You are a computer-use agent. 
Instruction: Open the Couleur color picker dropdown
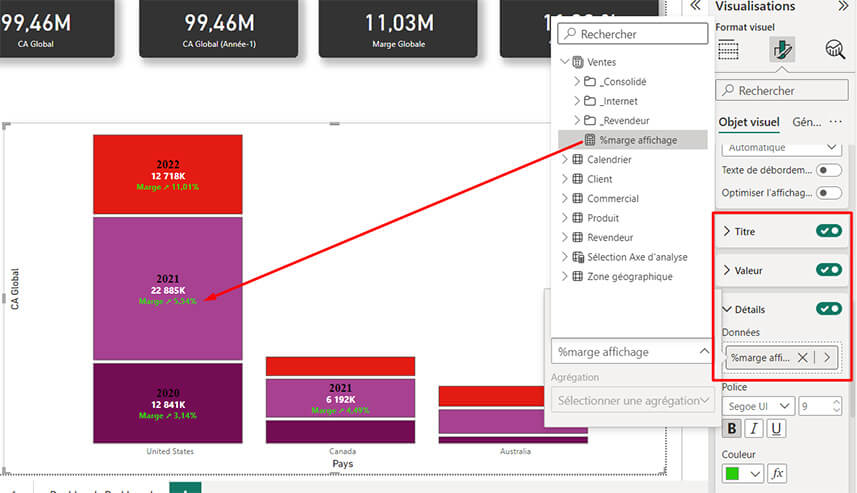755,474
